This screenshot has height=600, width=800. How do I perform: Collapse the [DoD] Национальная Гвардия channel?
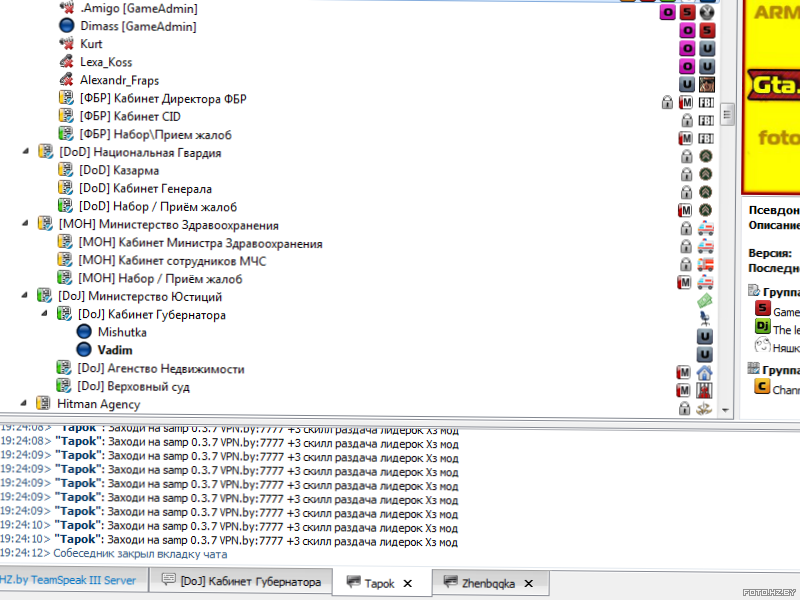[25, 152]
